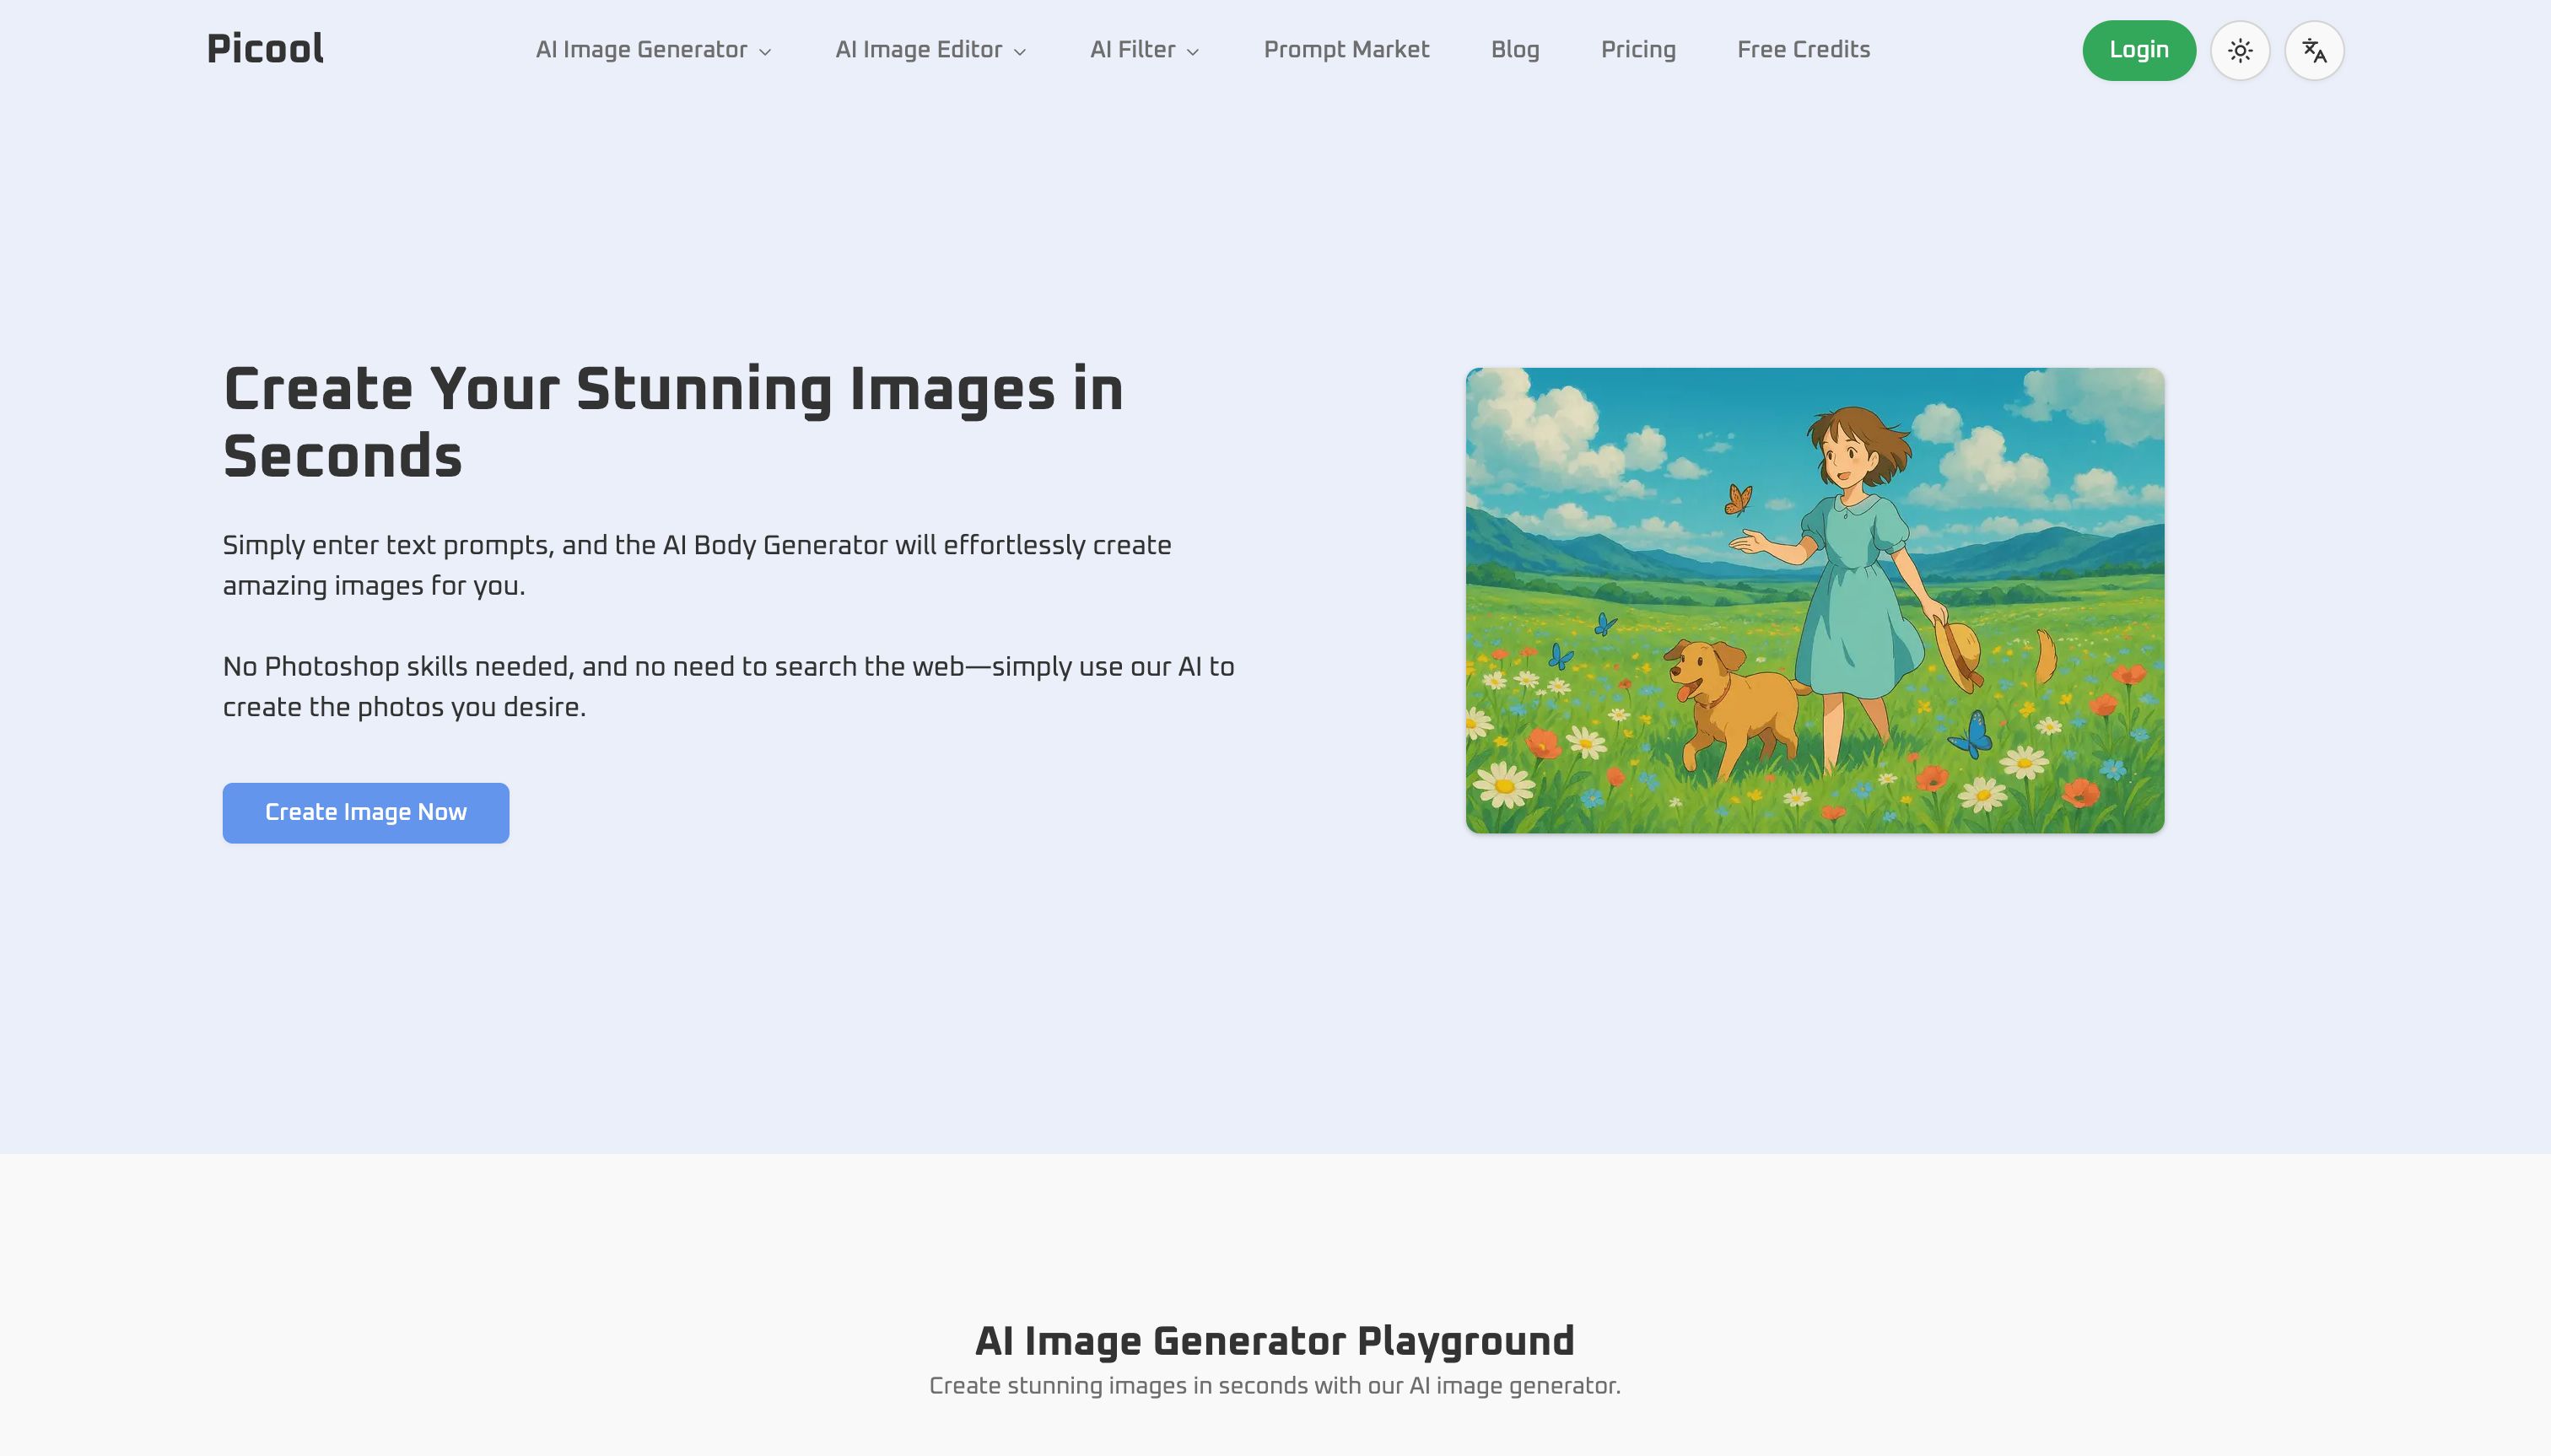This screenshot has width=2551, height=1456.
Task: Go to the Blog page
Action: coord(1515,50)
